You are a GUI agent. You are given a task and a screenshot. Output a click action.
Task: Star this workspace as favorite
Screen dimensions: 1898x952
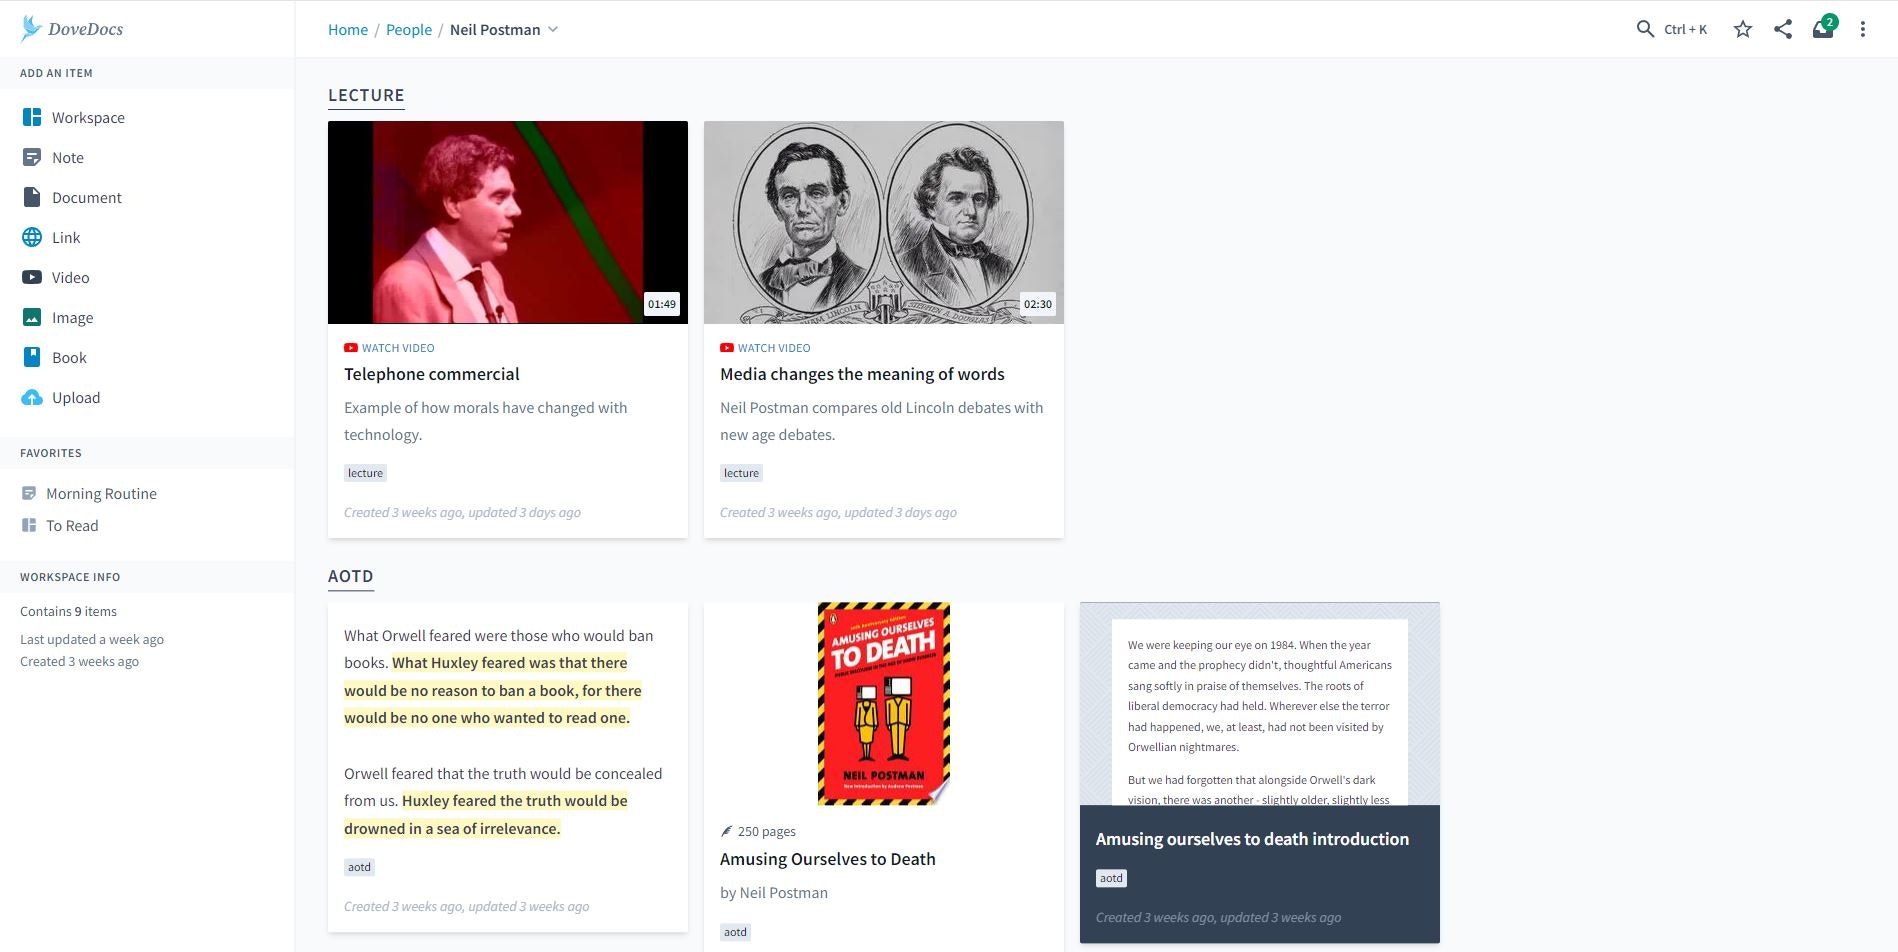pos(1743,29)
